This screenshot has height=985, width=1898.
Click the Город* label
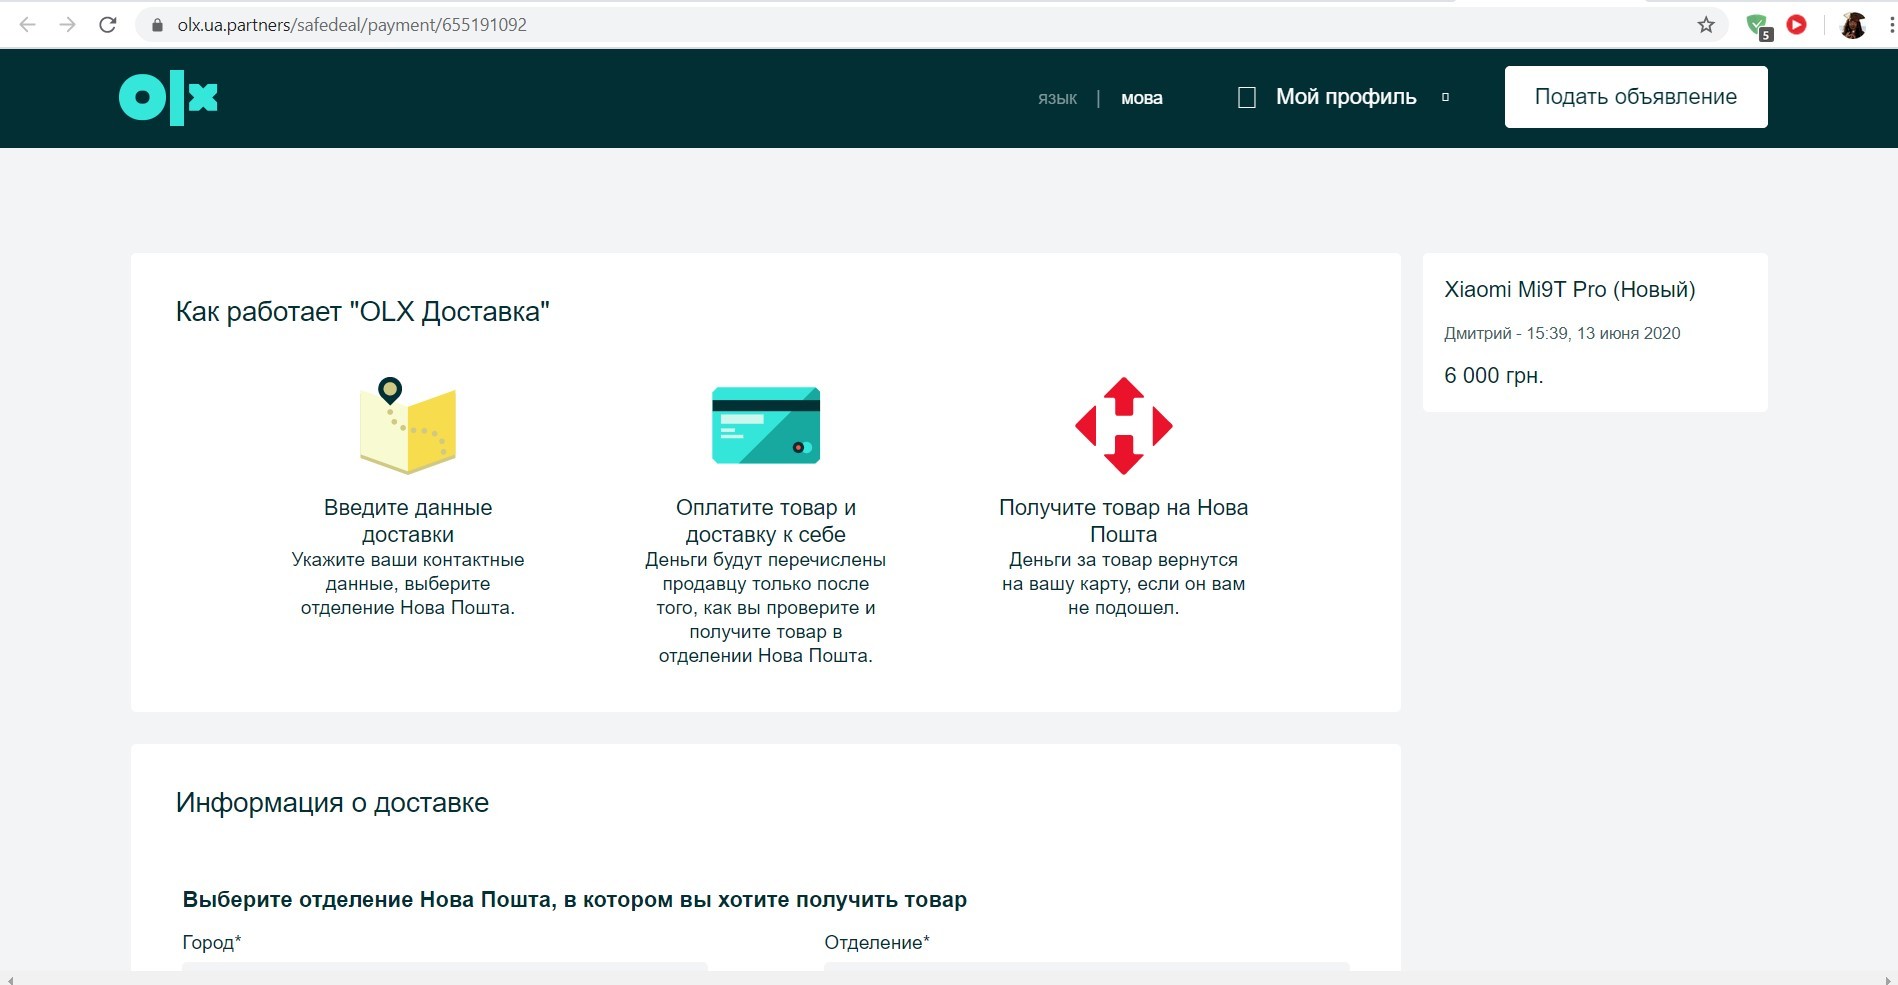(x=212, y=942)
